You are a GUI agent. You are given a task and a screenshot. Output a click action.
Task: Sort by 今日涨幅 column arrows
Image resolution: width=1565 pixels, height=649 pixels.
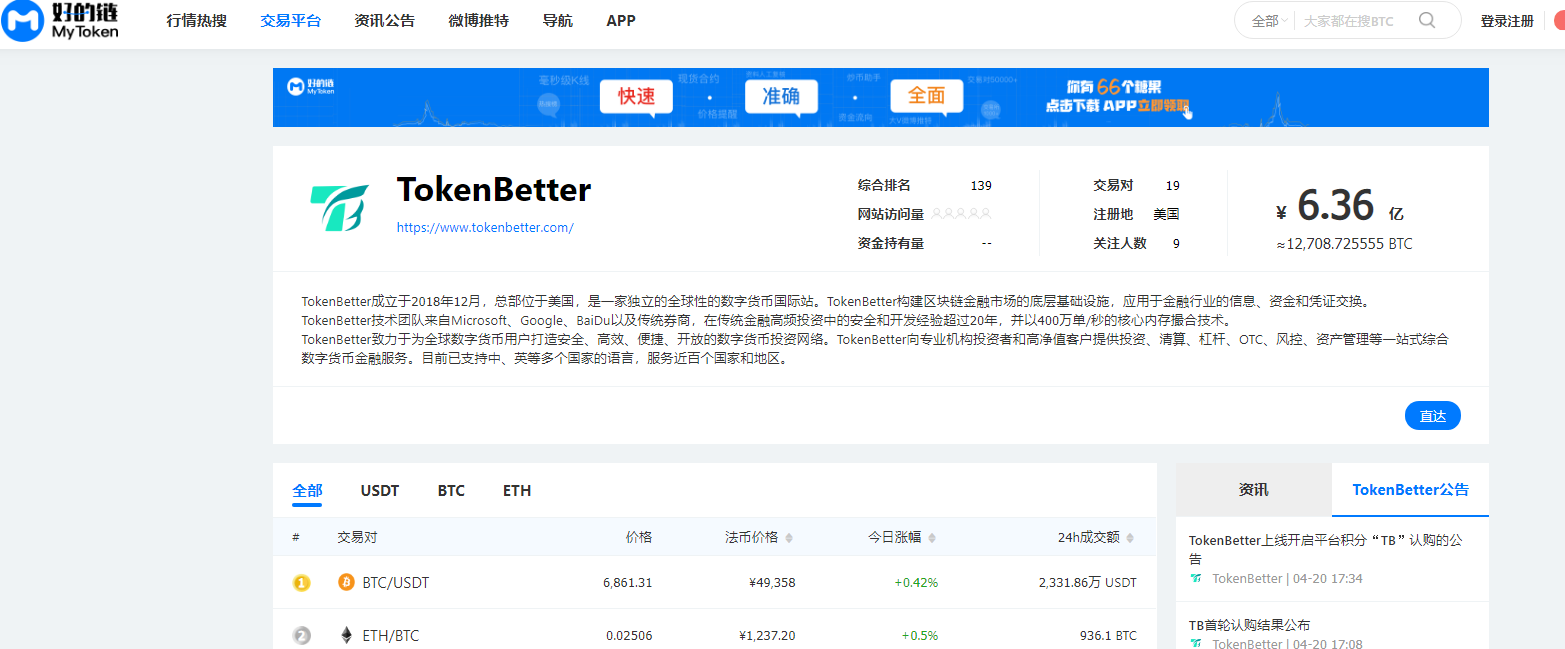932,538
